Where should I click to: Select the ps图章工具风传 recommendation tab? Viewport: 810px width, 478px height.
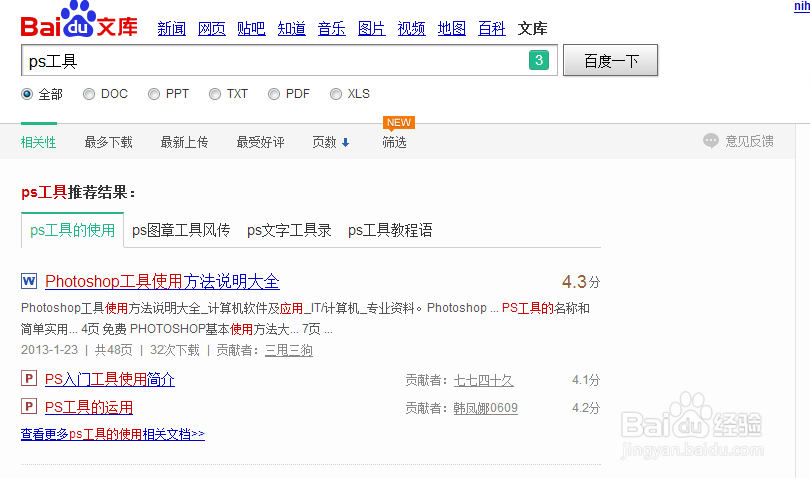click(x=181, y=230)
